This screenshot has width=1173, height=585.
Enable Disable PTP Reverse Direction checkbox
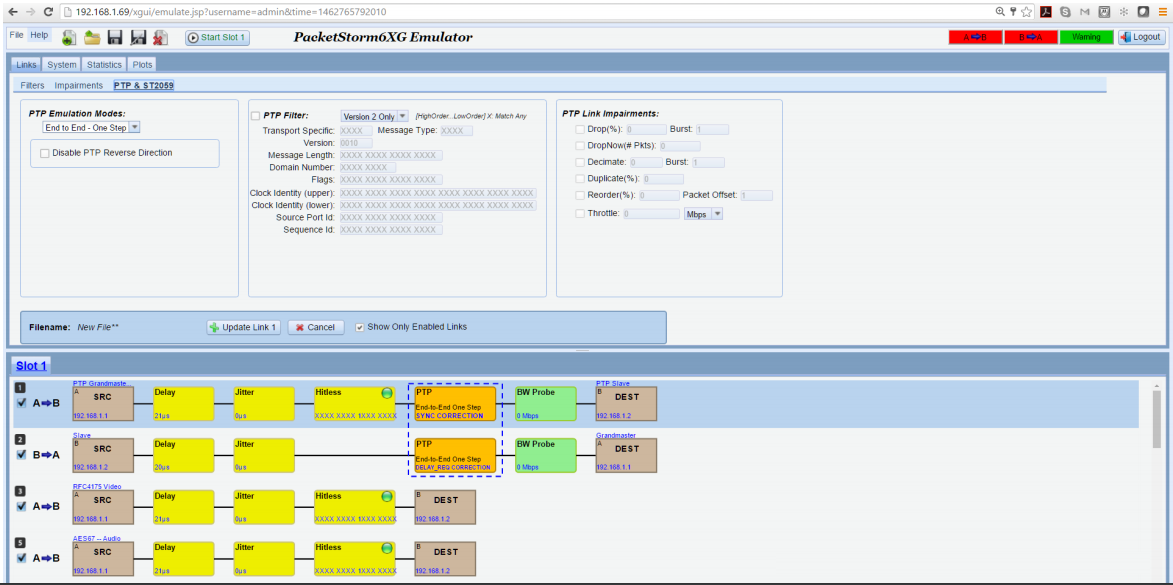[x=45, y=153]
